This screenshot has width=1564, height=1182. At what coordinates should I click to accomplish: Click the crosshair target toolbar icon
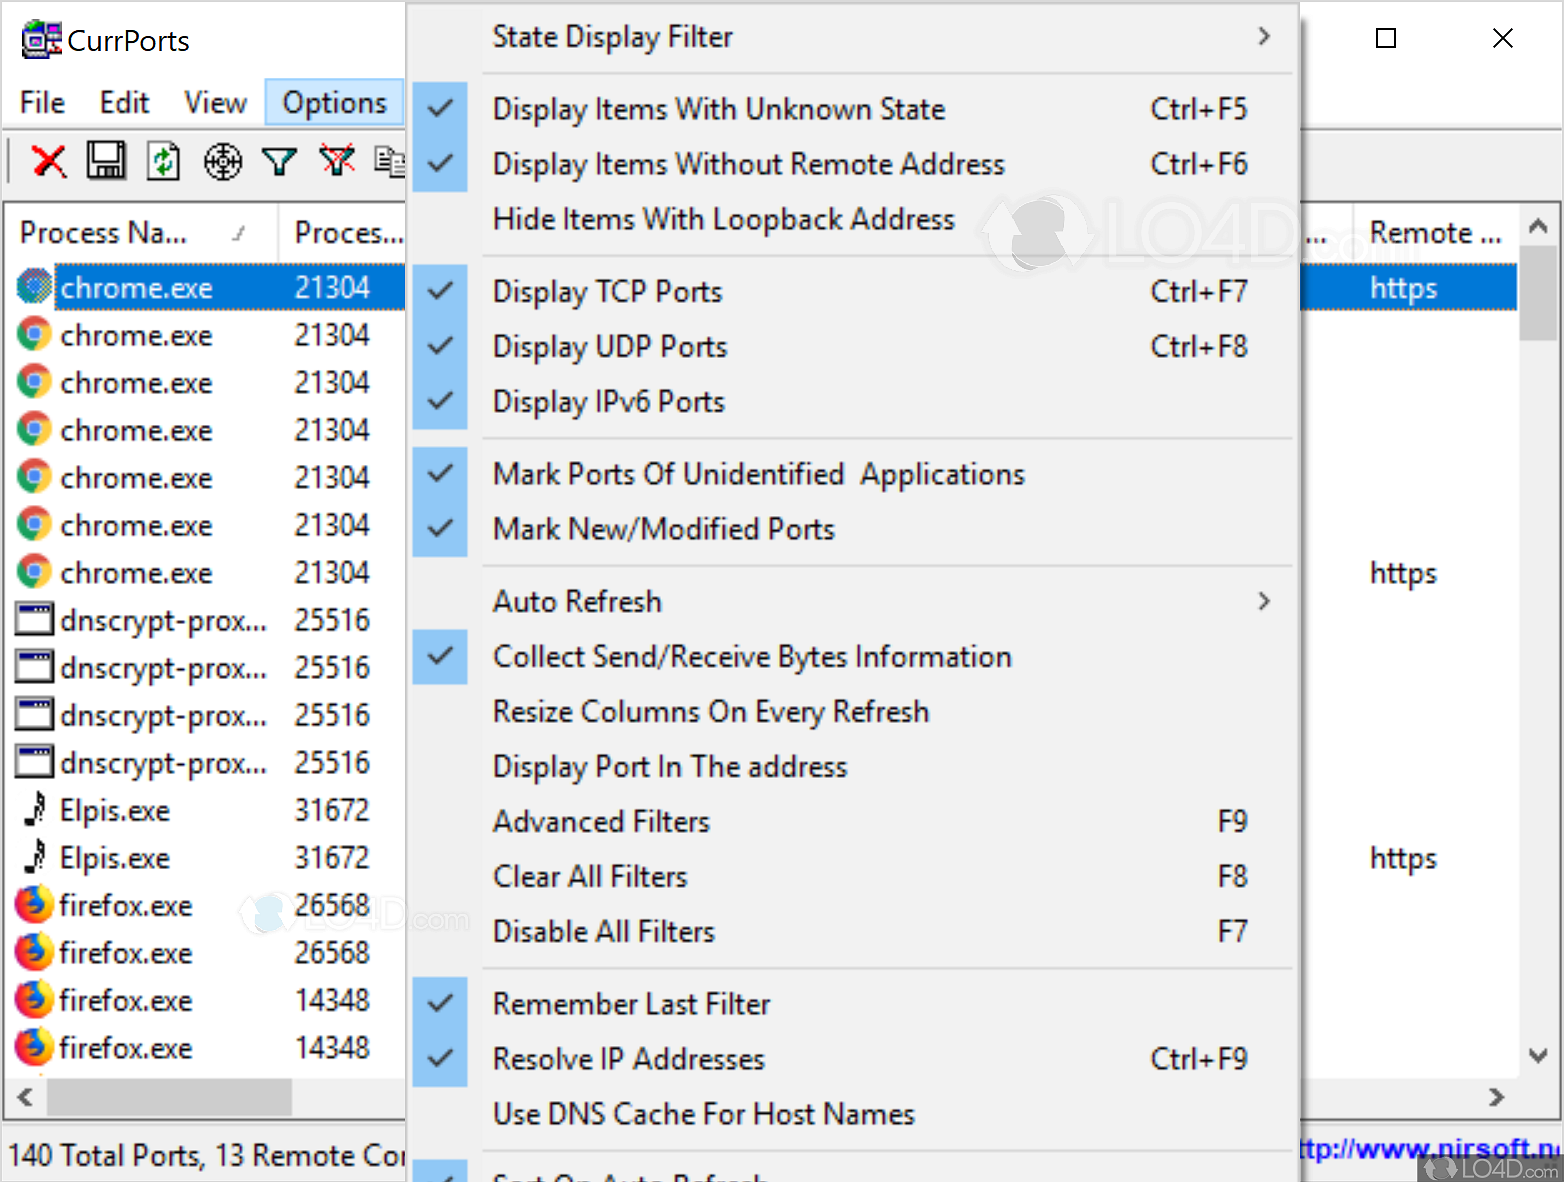222,160
